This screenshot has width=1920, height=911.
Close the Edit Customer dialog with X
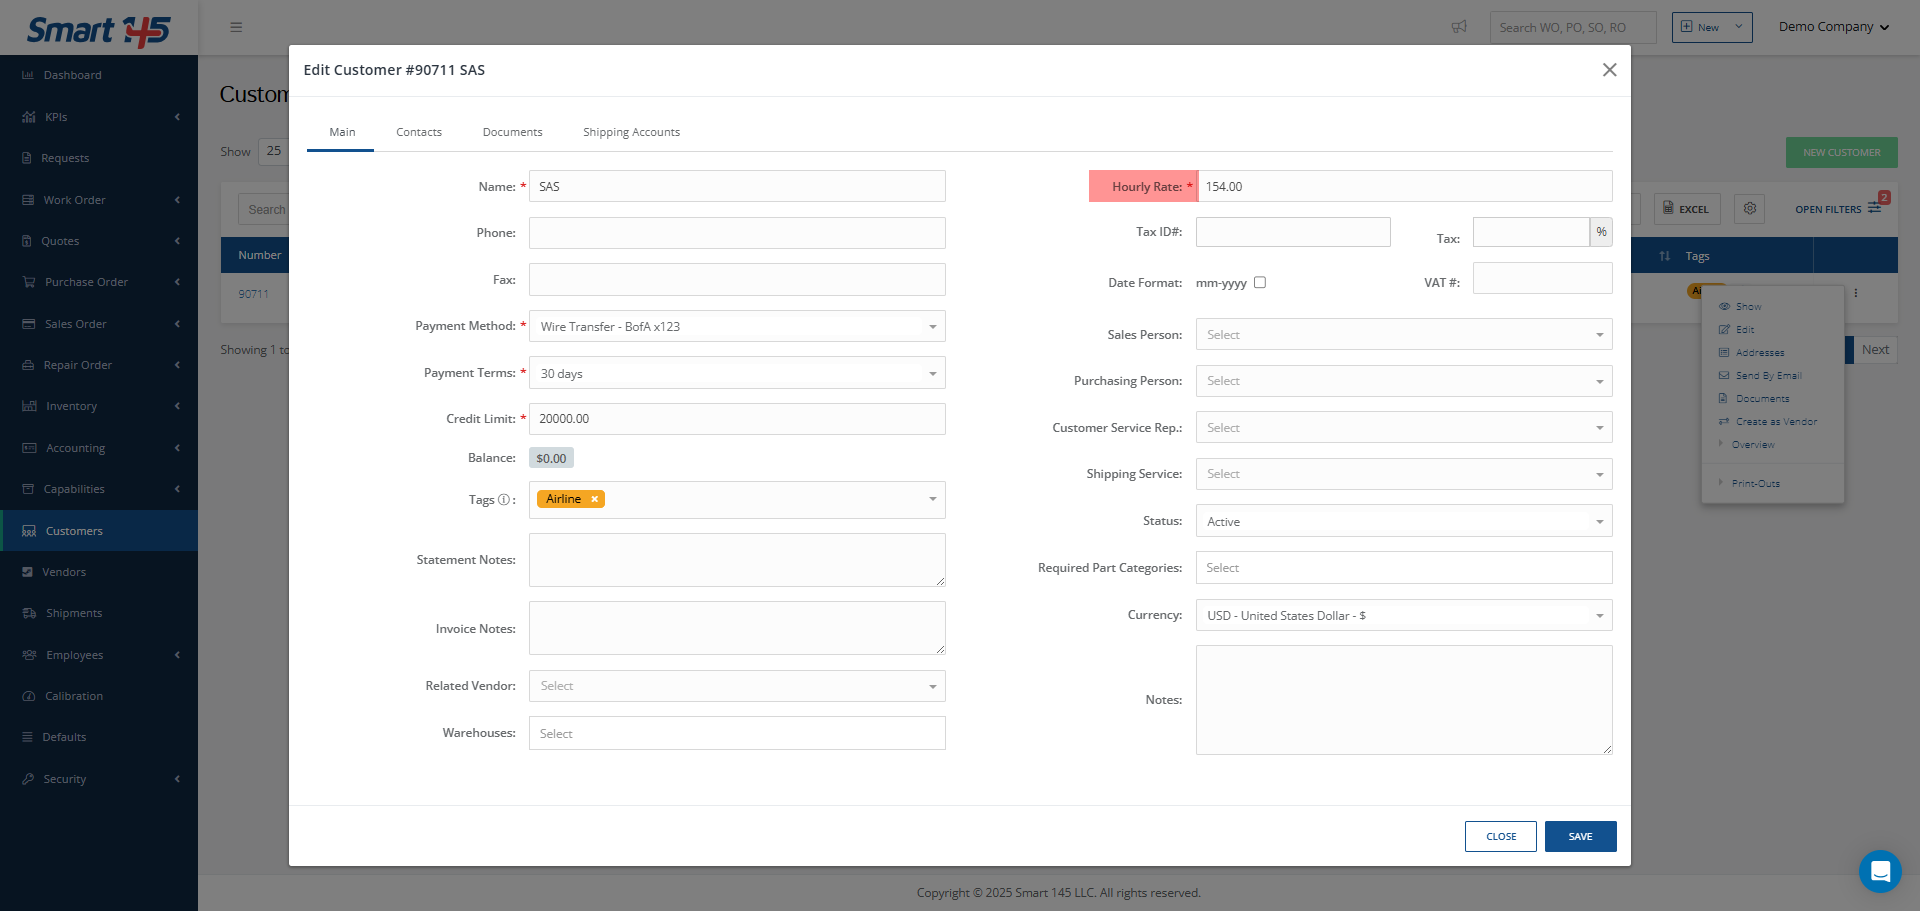coord(1609,70)
